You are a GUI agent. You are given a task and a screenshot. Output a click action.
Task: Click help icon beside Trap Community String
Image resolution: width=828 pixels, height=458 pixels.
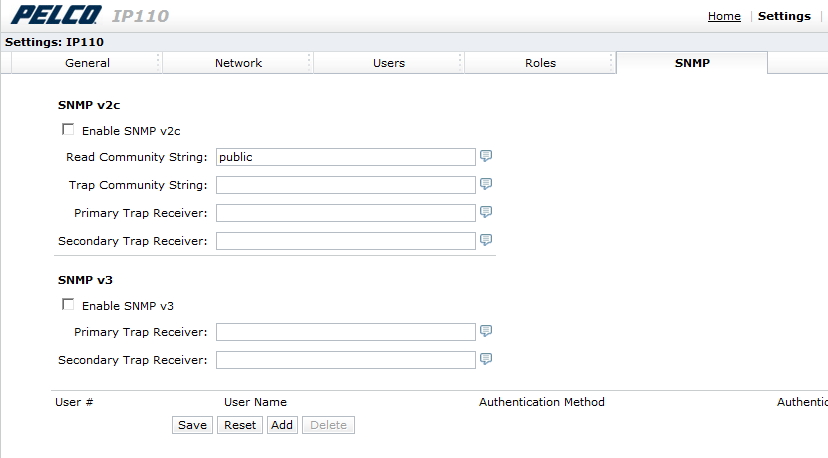coord(486,184)
